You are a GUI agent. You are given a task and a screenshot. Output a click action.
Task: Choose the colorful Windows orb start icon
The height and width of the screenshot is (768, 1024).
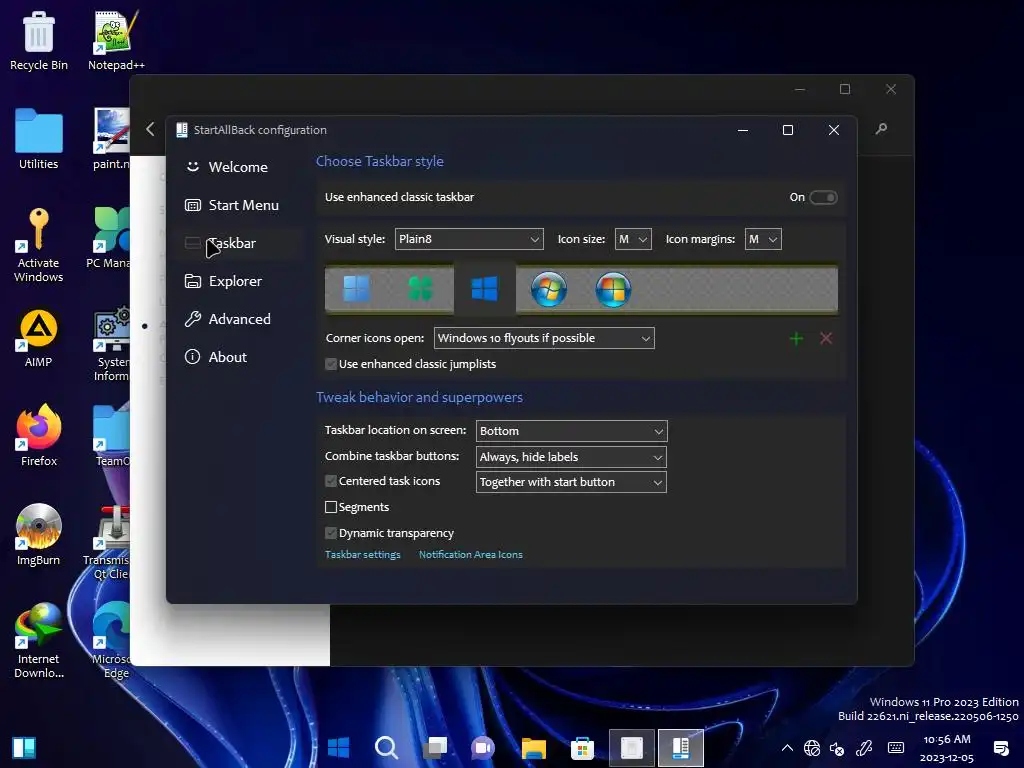(x=613, y=289)
